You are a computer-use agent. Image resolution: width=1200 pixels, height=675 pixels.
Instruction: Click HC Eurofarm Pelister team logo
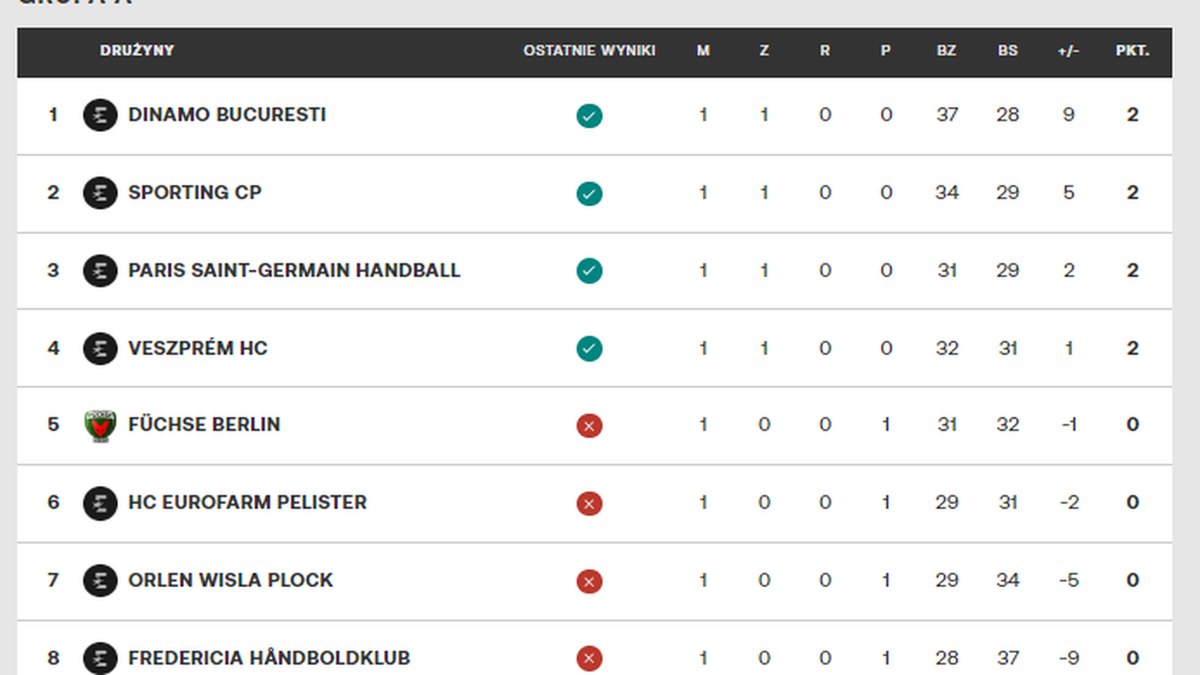[100, 502]
